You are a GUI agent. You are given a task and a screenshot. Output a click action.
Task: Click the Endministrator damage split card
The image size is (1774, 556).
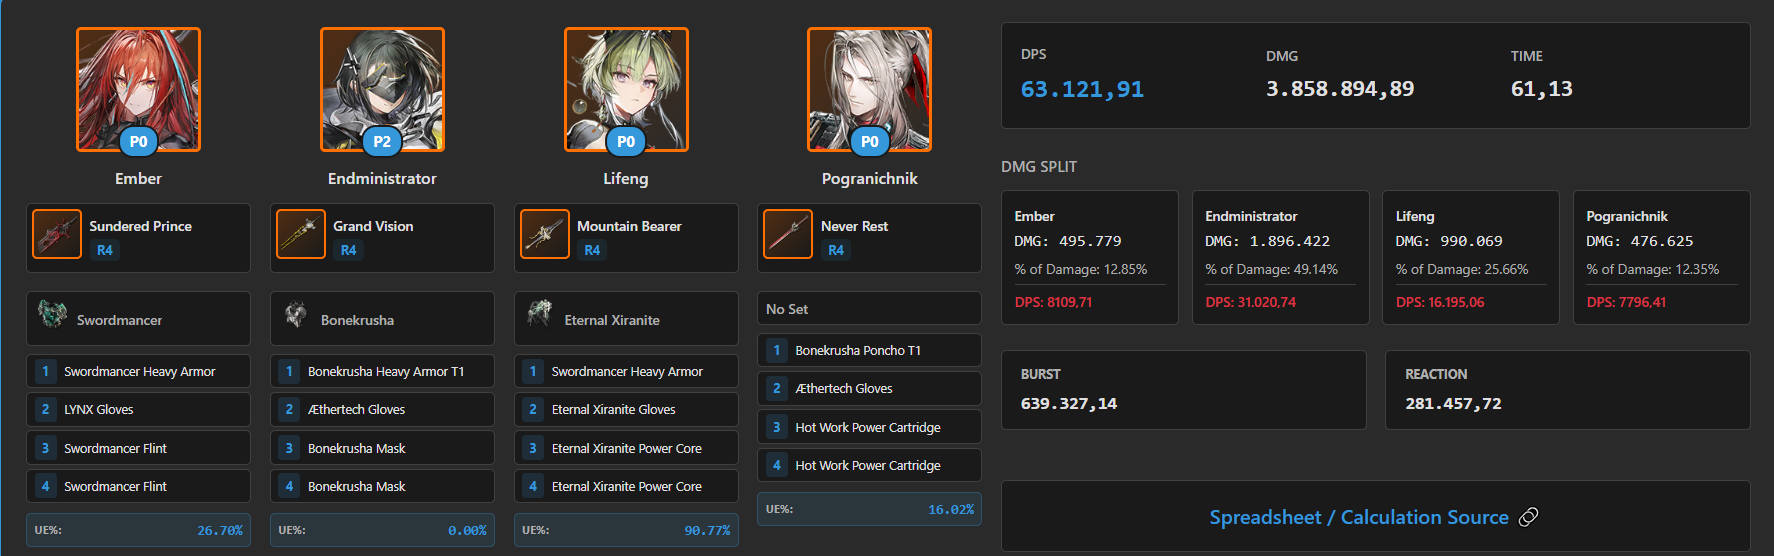(1280, 257)
